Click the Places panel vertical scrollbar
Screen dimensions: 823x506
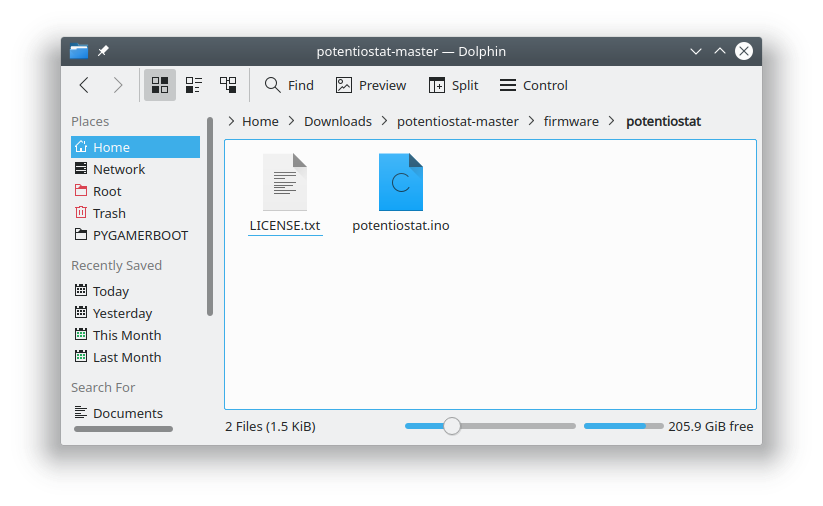210,217
